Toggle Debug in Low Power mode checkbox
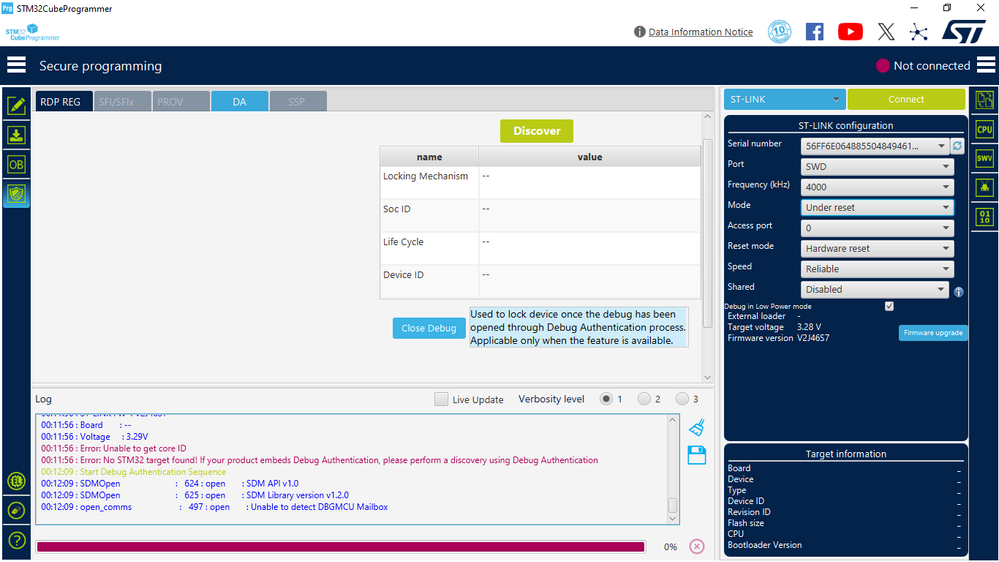 pyautogui.click(x=889, y=306)
